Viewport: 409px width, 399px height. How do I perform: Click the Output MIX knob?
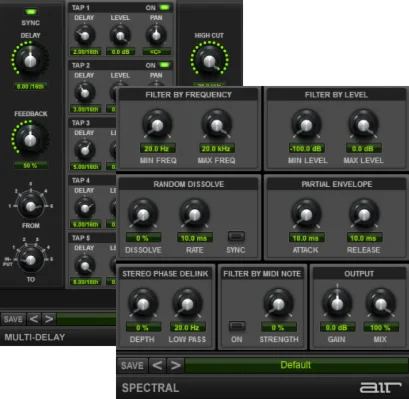click(380, 304)
